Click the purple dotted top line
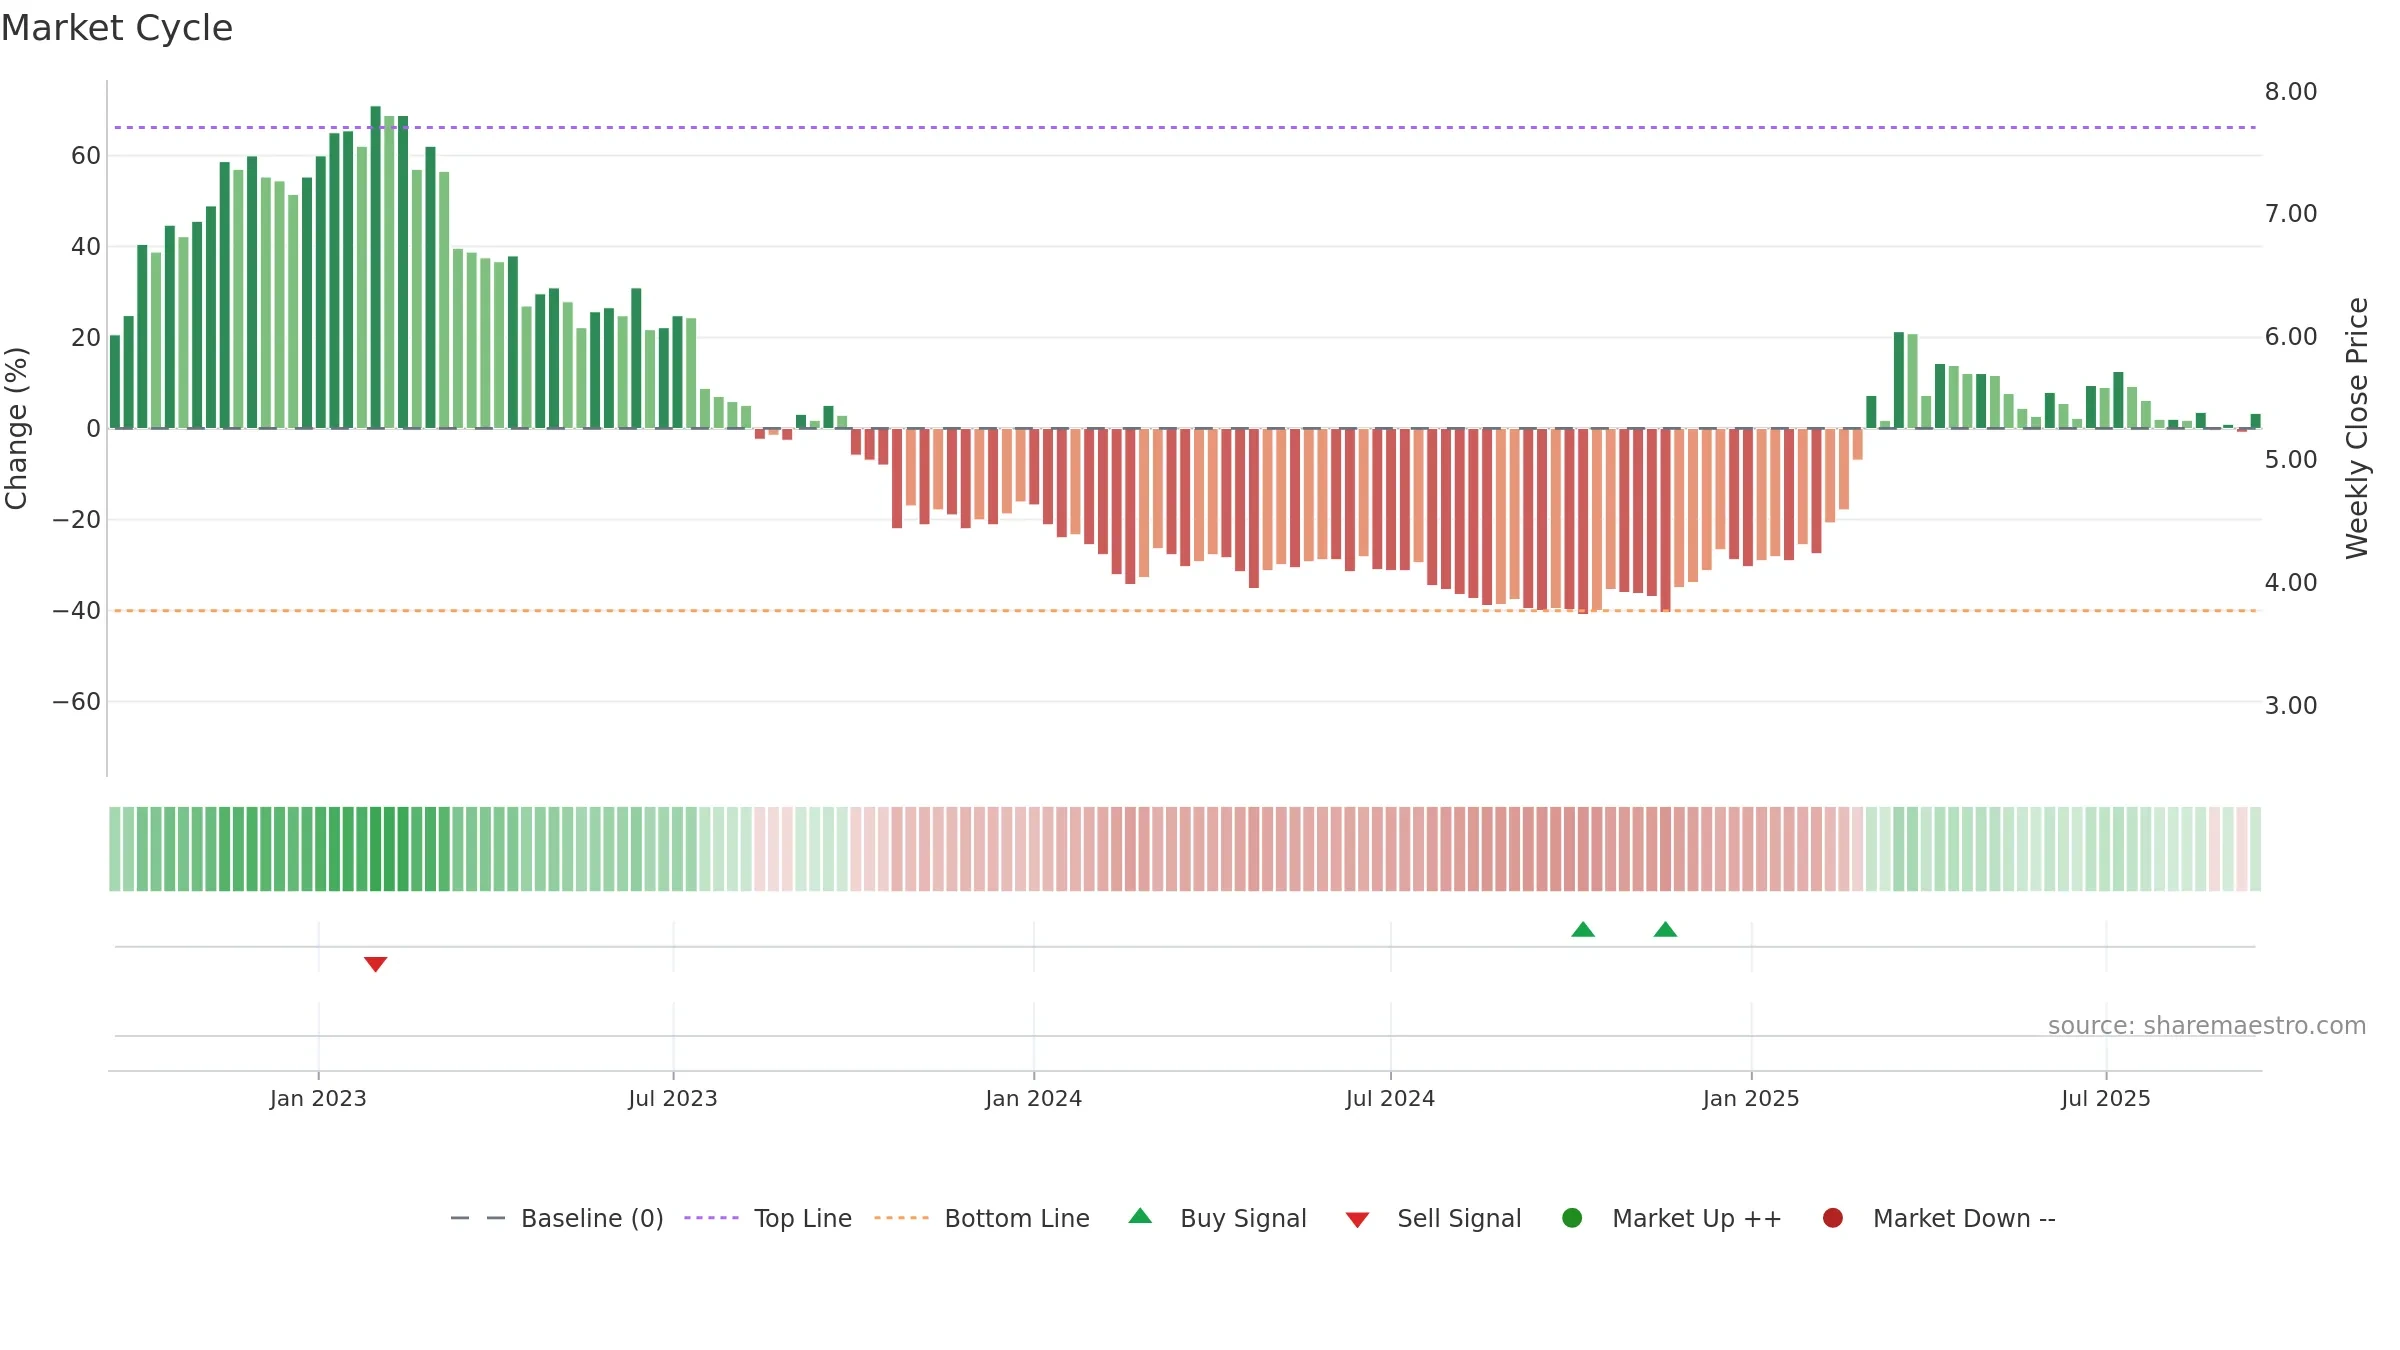Image resolution: width=2400 pixels, height=1350 pixels. [x=1185, y=127]
